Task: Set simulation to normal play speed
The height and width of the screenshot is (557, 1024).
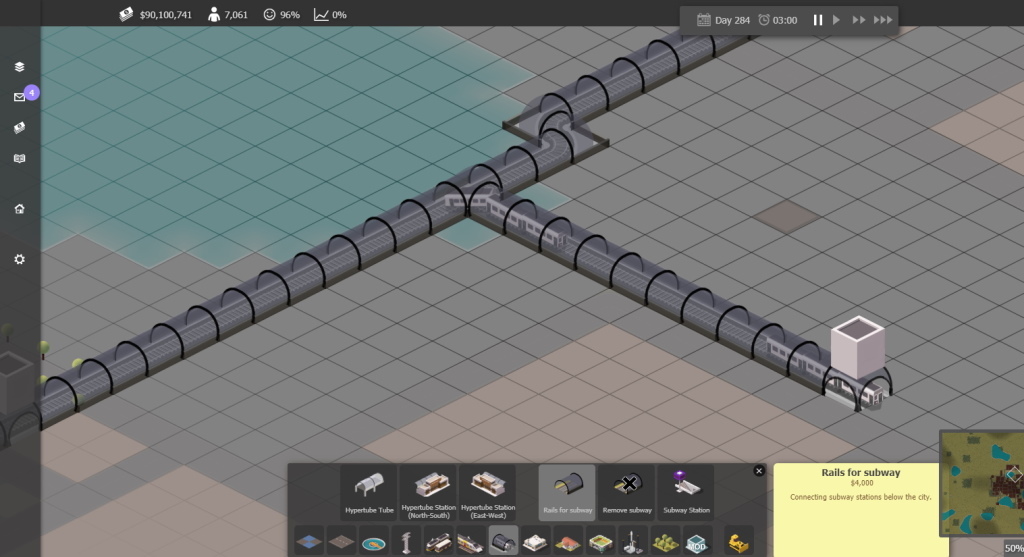Action: 836,20
